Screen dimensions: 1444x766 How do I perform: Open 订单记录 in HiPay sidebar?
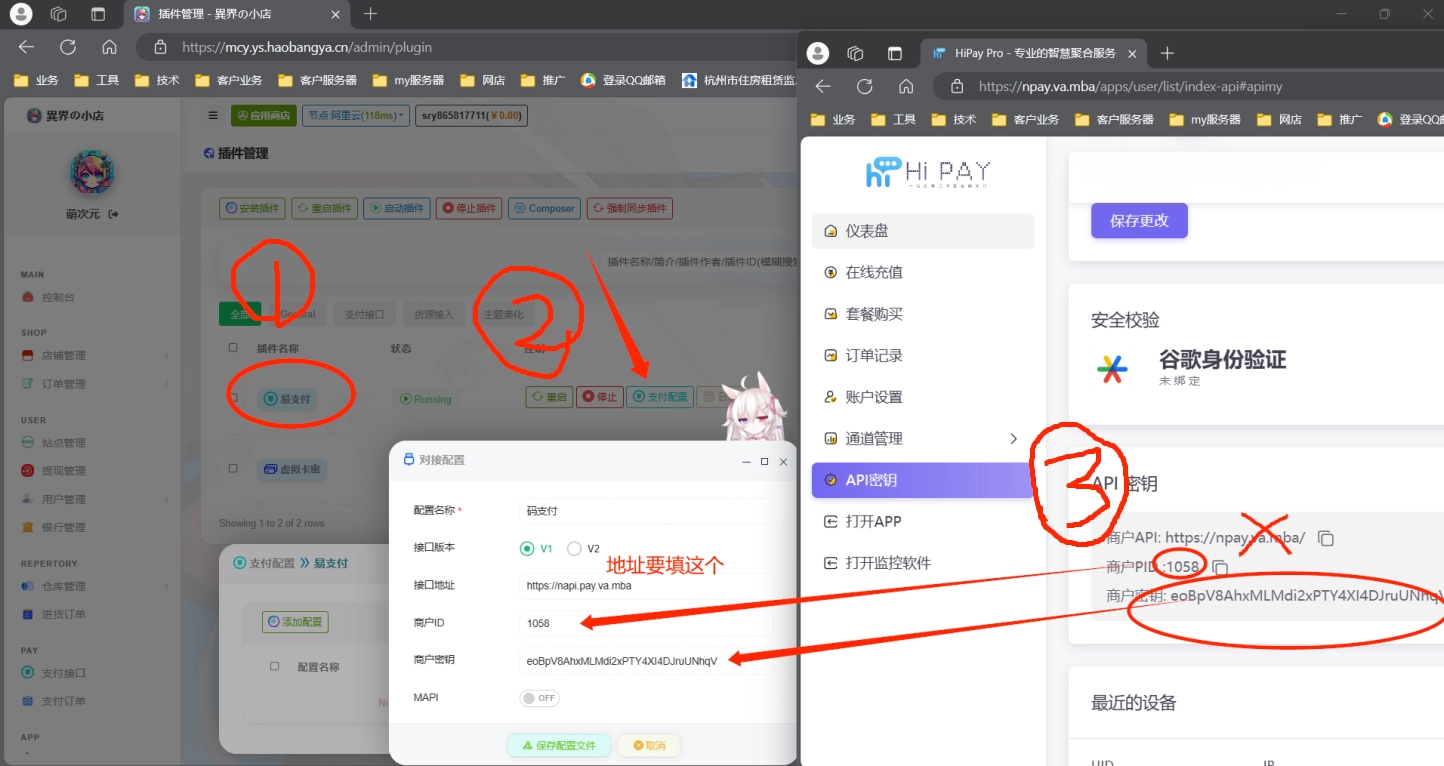coord(922,355)
